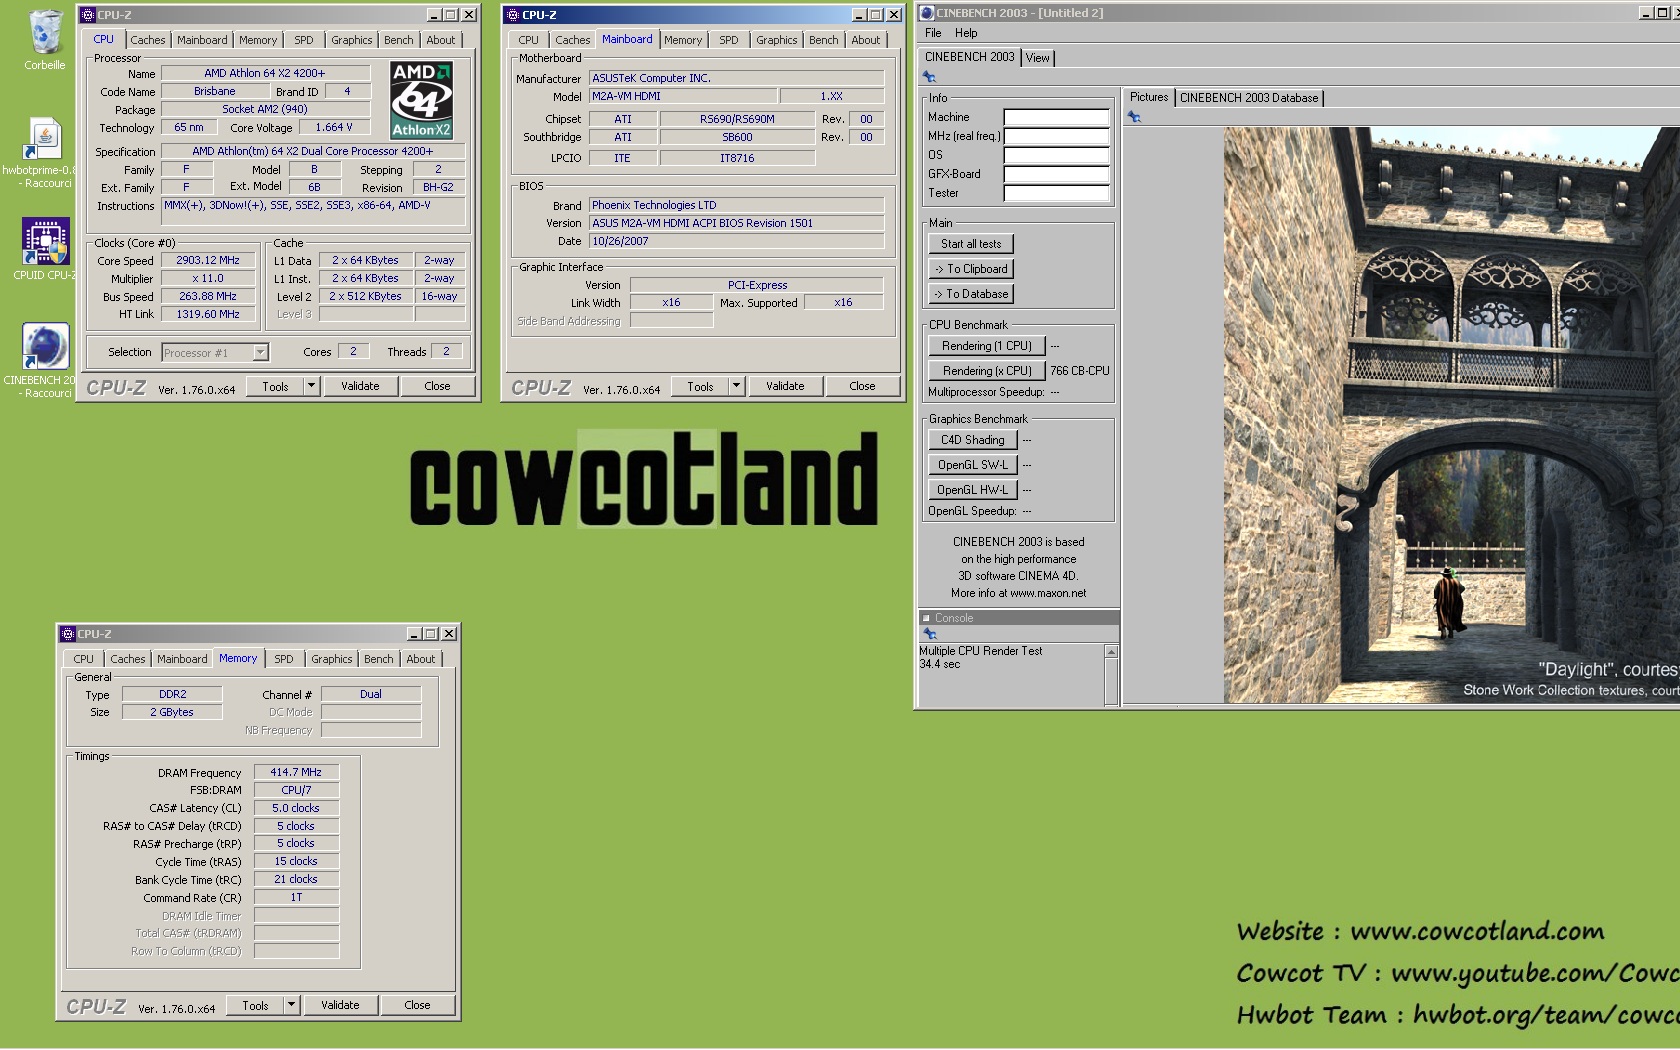Click the rendered Daylight scene picture
The image size is (1680, 1050).
coord(1451,415)
